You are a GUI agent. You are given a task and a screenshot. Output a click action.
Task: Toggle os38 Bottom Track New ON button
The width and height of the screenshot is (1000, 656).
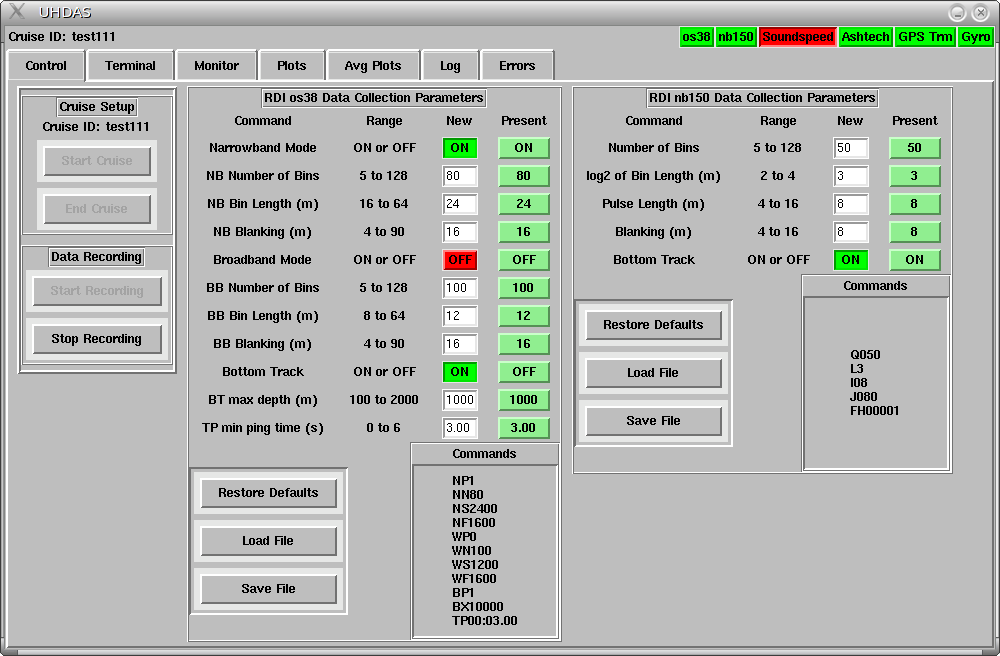[x=460, y=372]
